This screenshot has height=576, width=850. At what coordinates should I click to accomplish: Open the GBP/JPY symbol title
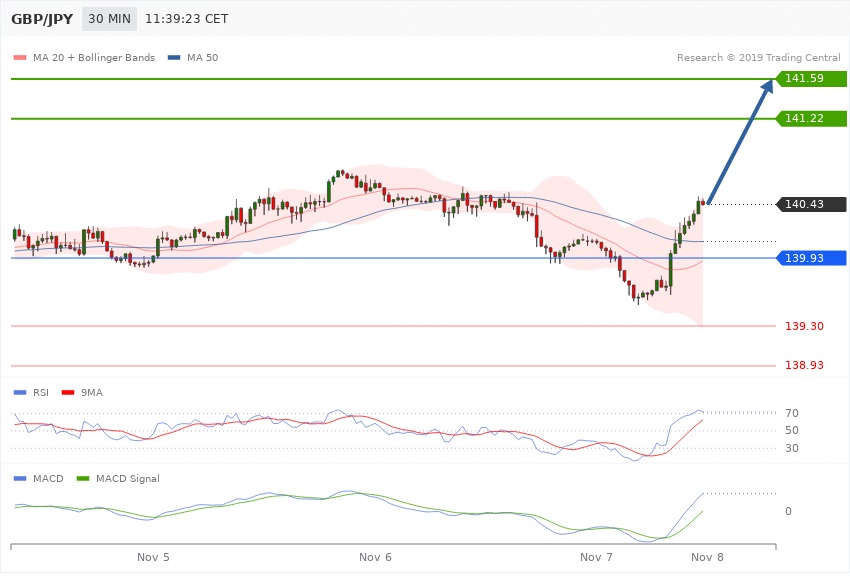point(41,19)
